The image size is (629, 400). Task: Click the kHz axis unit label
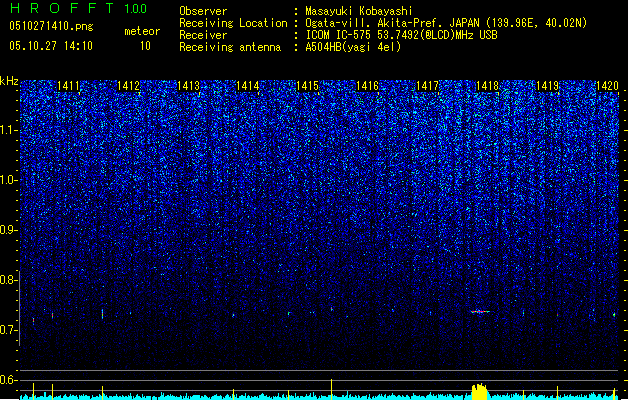point(9,81)
